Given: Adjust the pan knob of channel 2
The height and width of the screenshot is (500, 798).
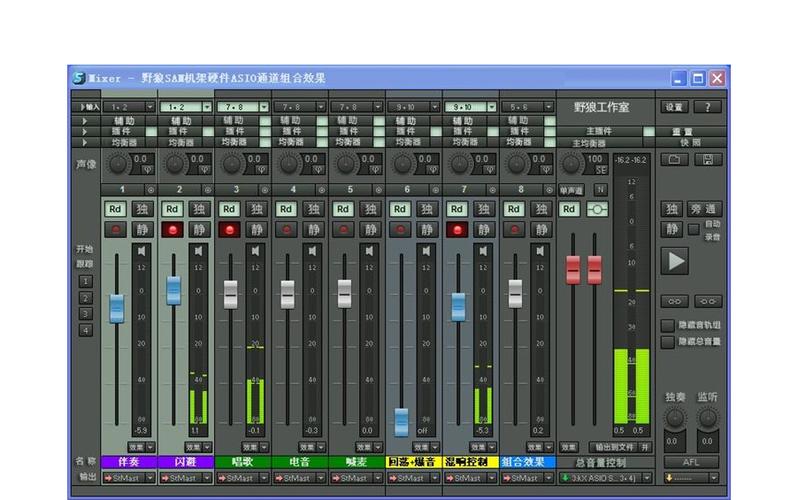Looking at the screenshot, I should (175, 164).
